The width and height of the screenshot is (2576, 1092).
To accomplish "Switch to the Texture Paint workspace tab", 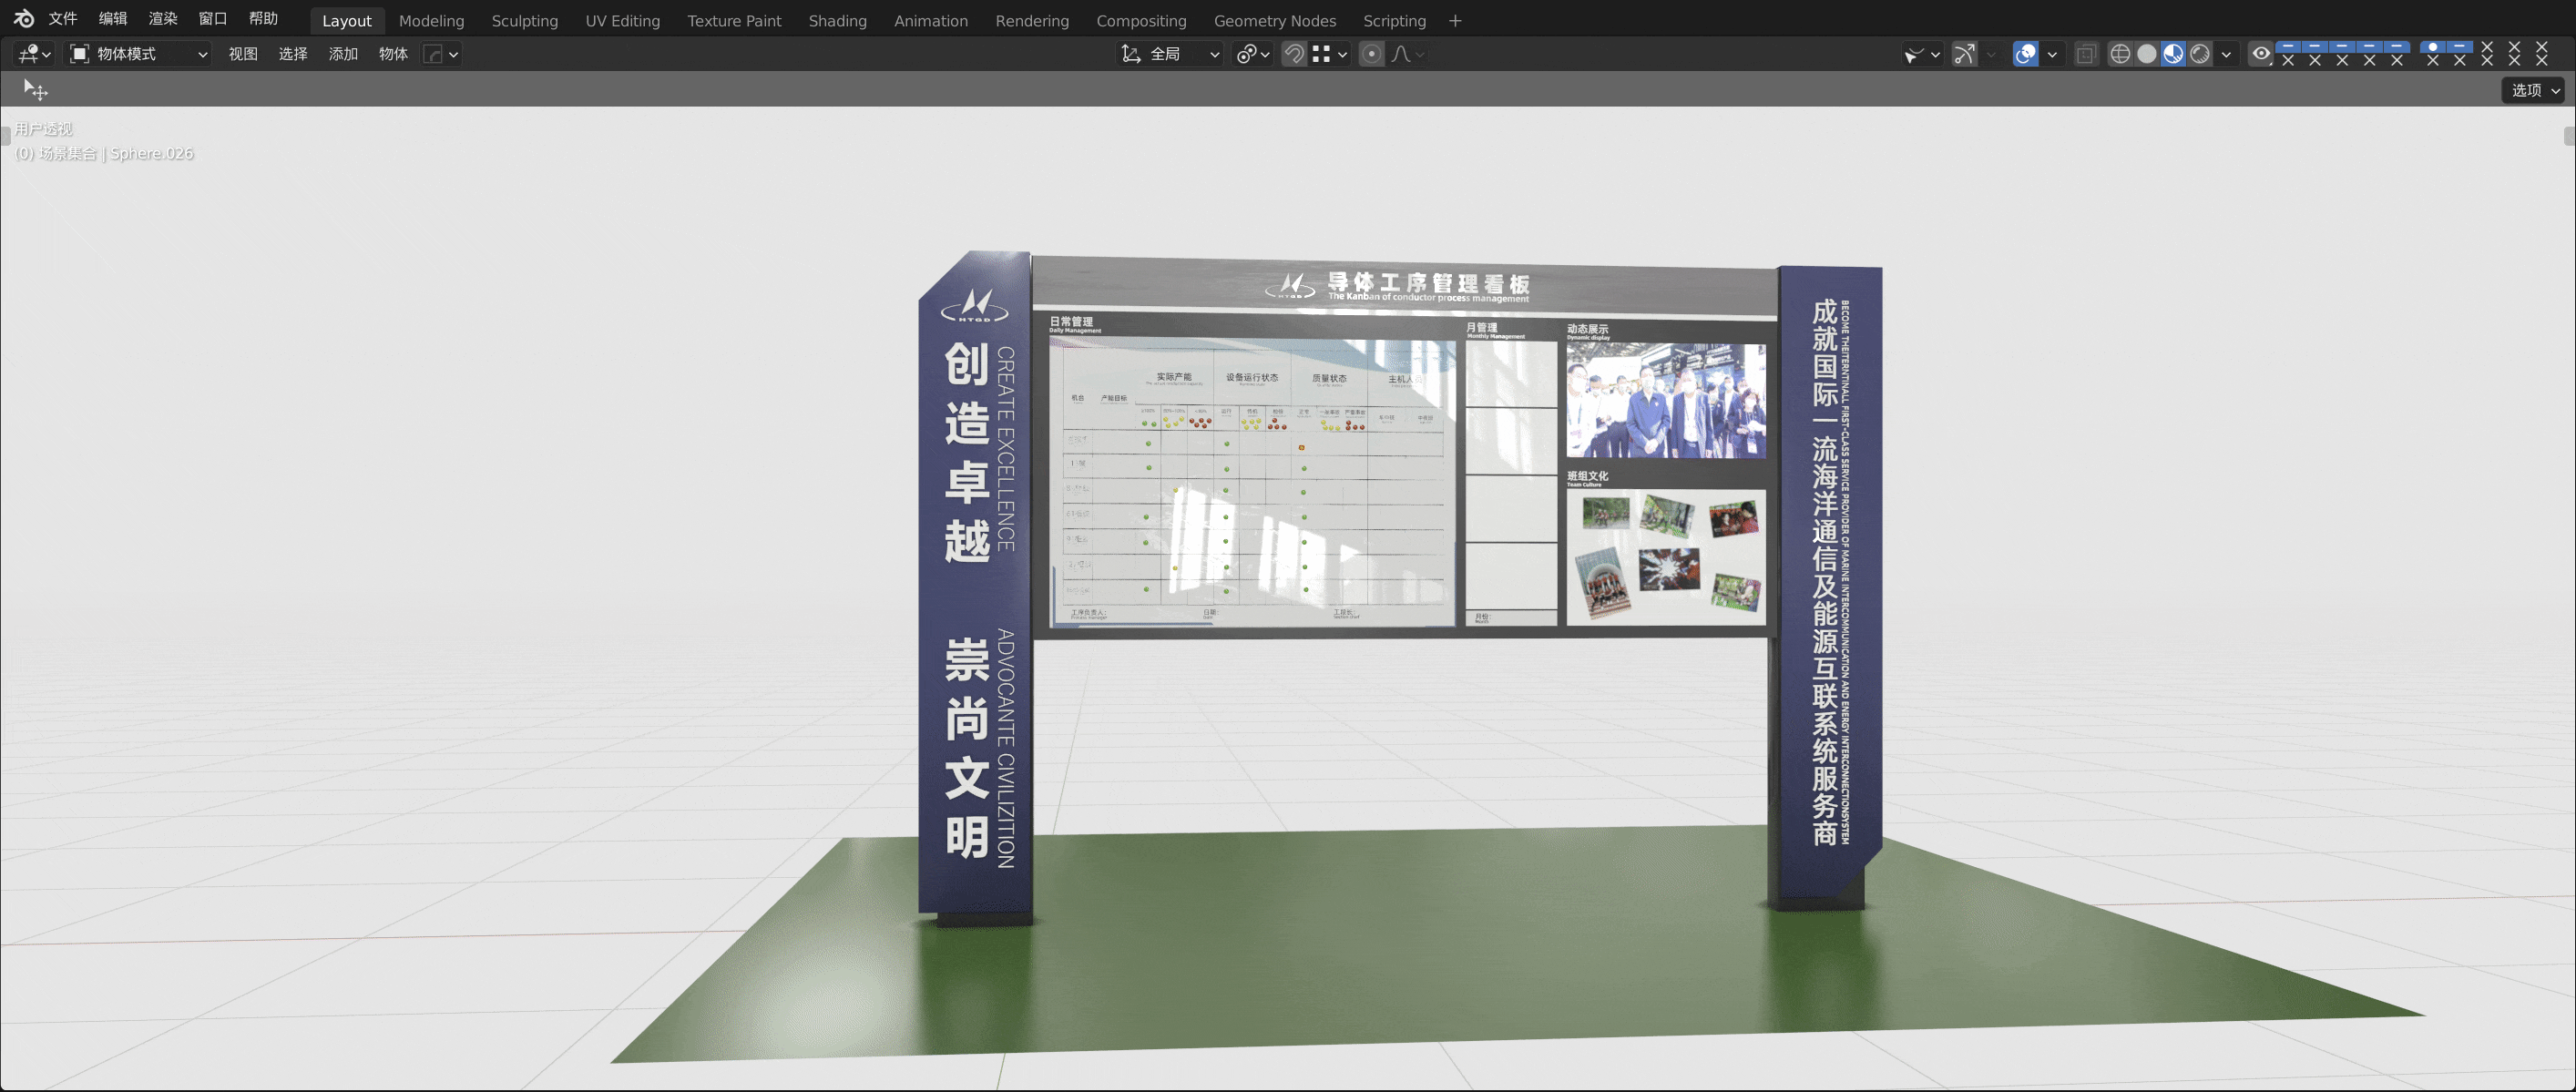I will coord(734,21).
